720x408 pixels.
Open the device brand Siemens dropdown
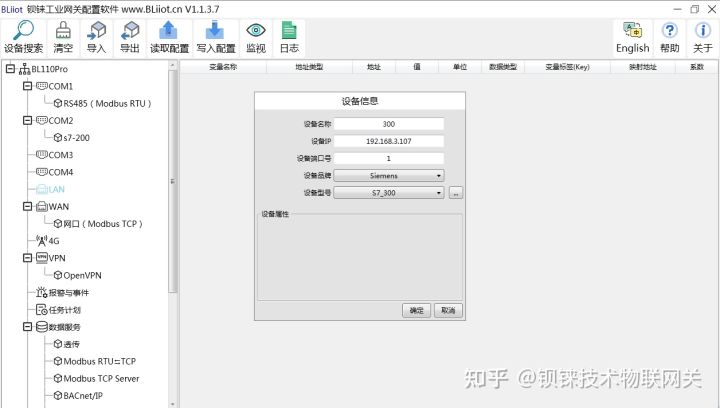[x=389, y=176]
